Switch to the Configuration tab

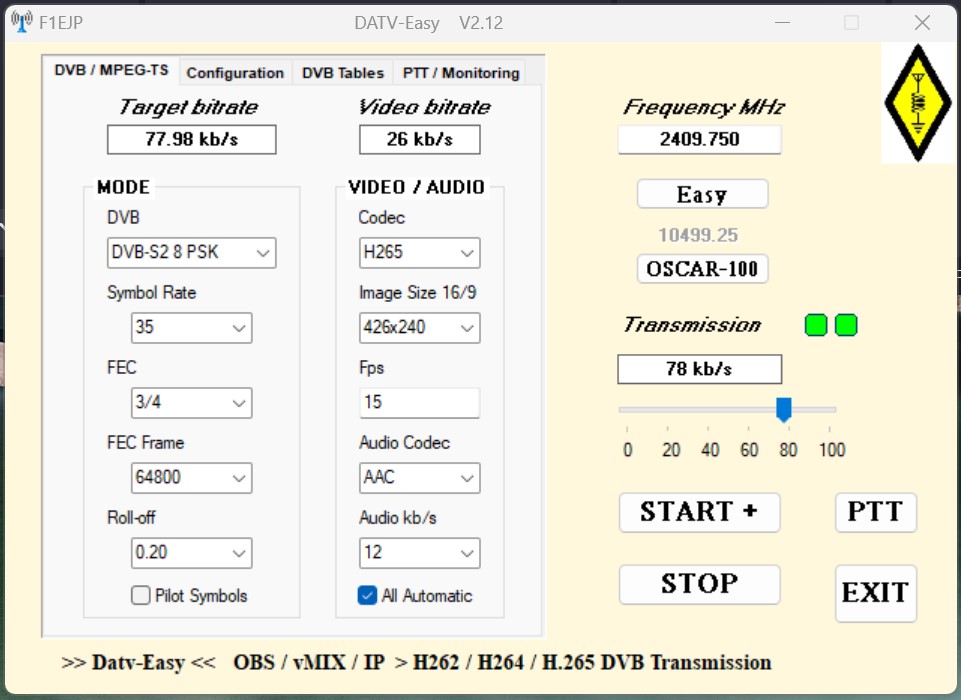point(235,73)
